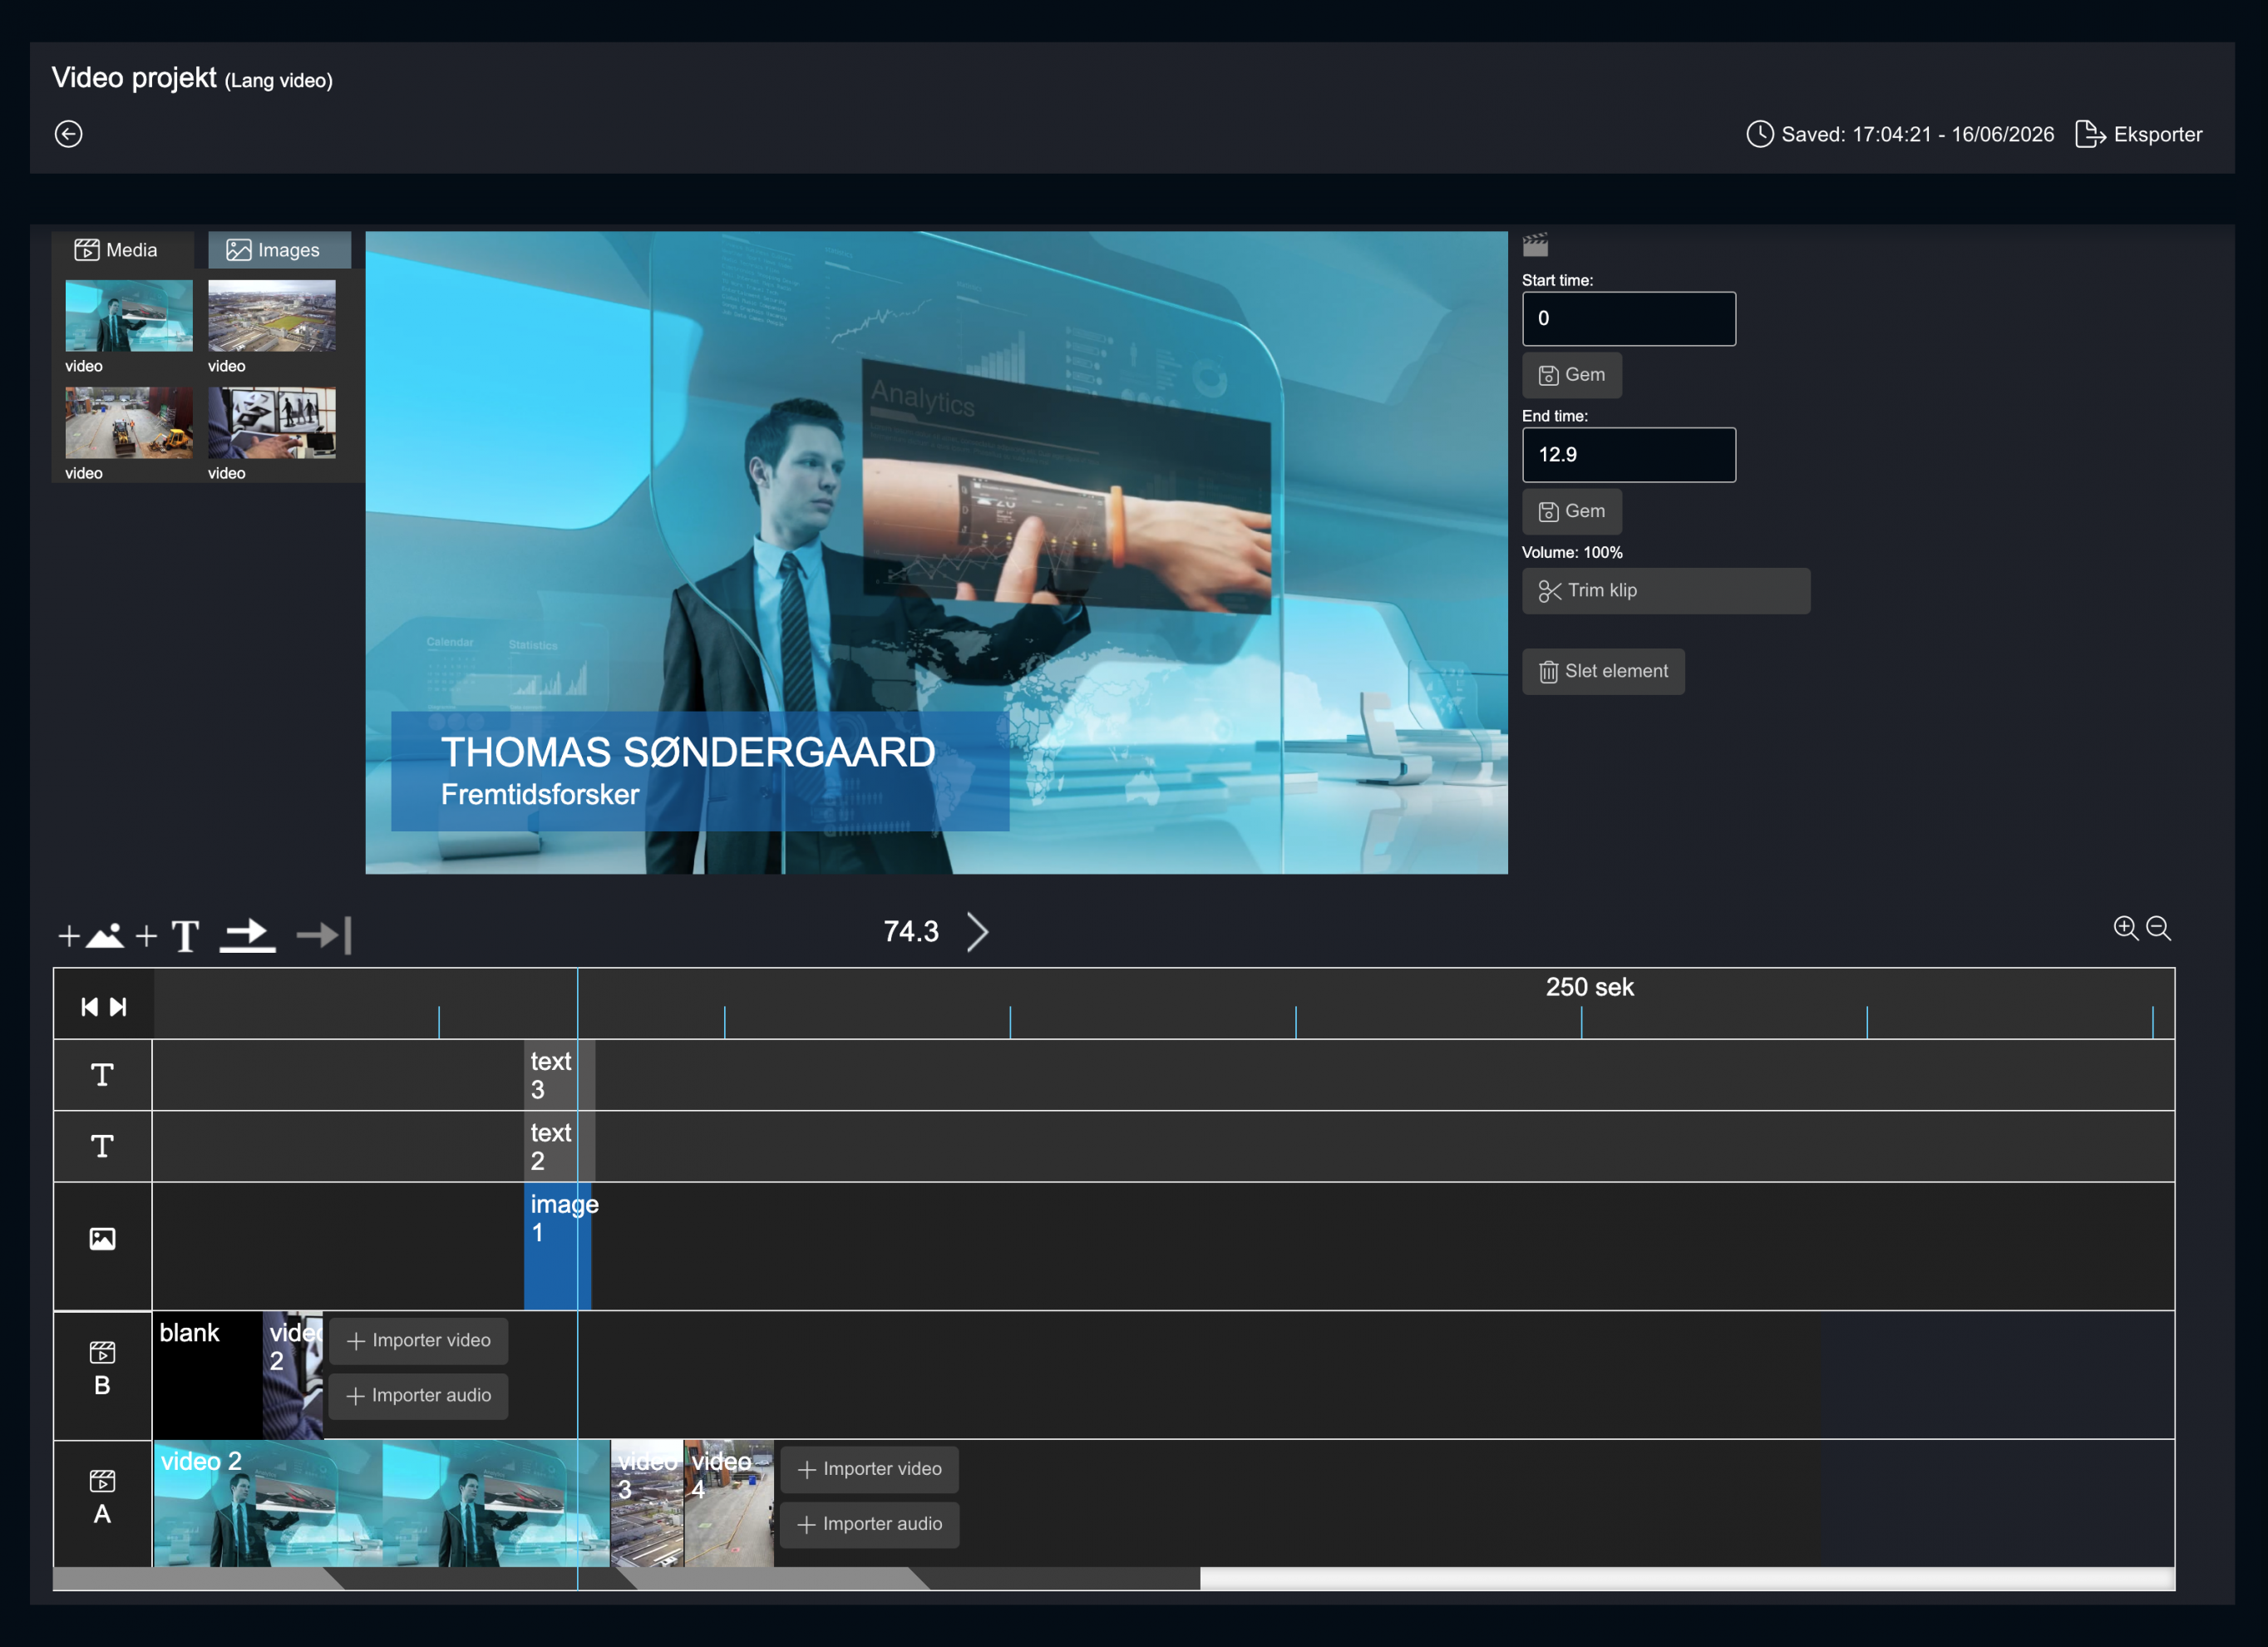2268x1647 pixels.
Task: Select the video 2 clip on track A
Action: [x=382, y=1503]
